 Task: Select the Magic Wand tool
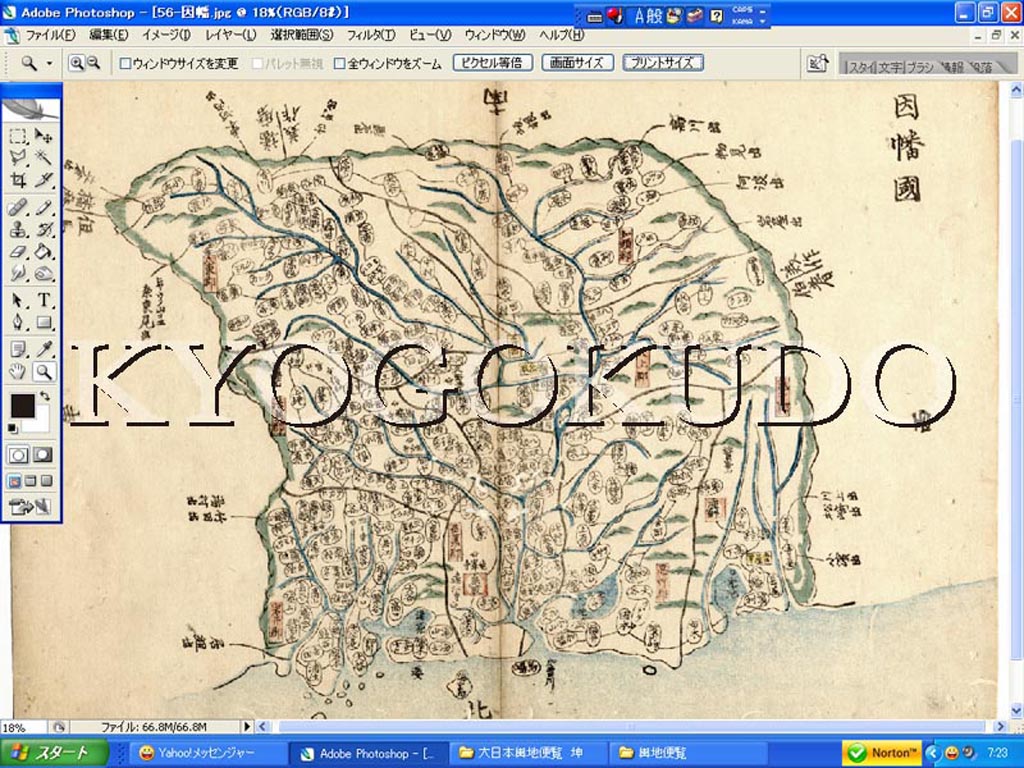pos(44,157)
